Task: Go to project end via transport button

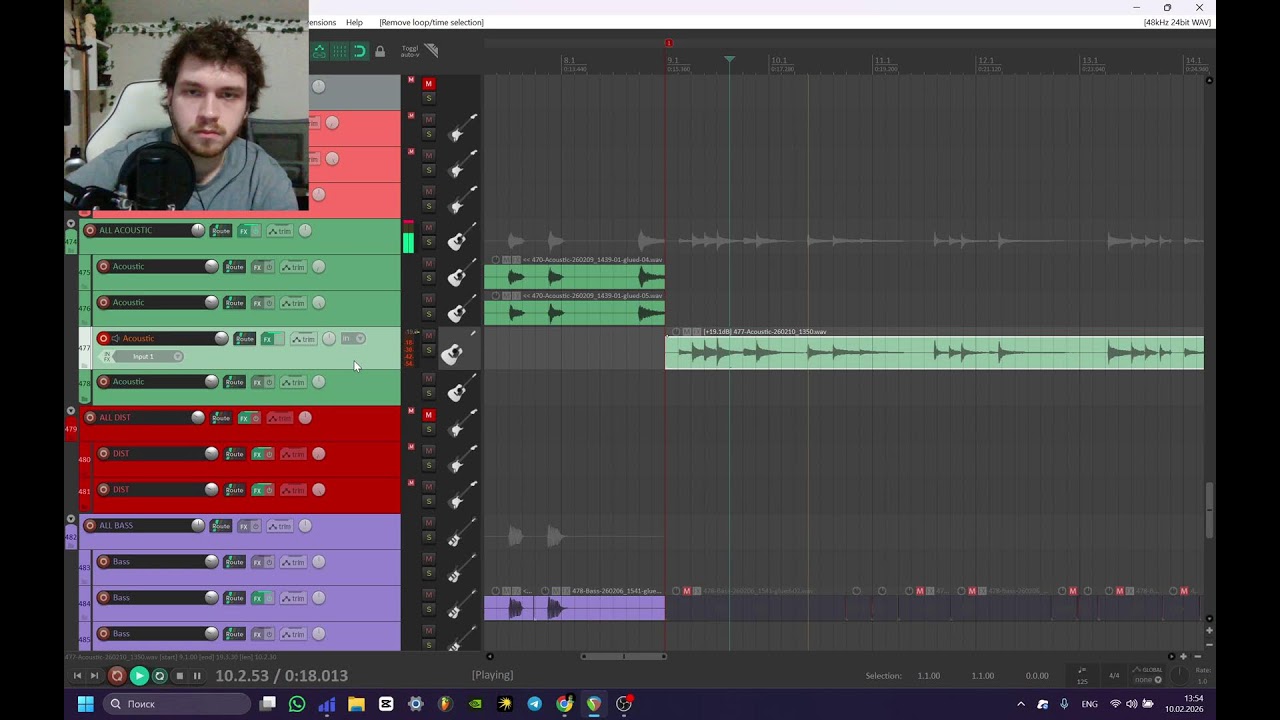Action: pyautogui.click(x=95, y=676)
